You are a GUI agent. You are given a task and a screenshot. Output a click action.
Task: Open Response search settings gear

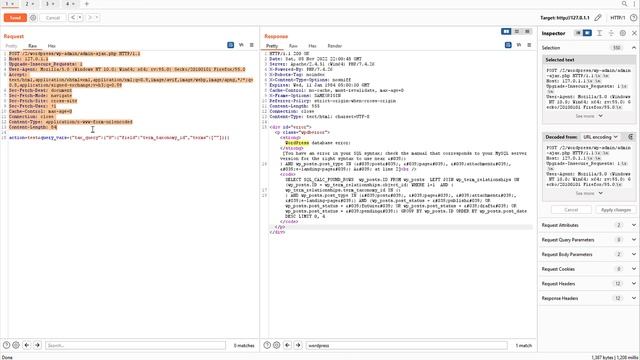[276, 345]
